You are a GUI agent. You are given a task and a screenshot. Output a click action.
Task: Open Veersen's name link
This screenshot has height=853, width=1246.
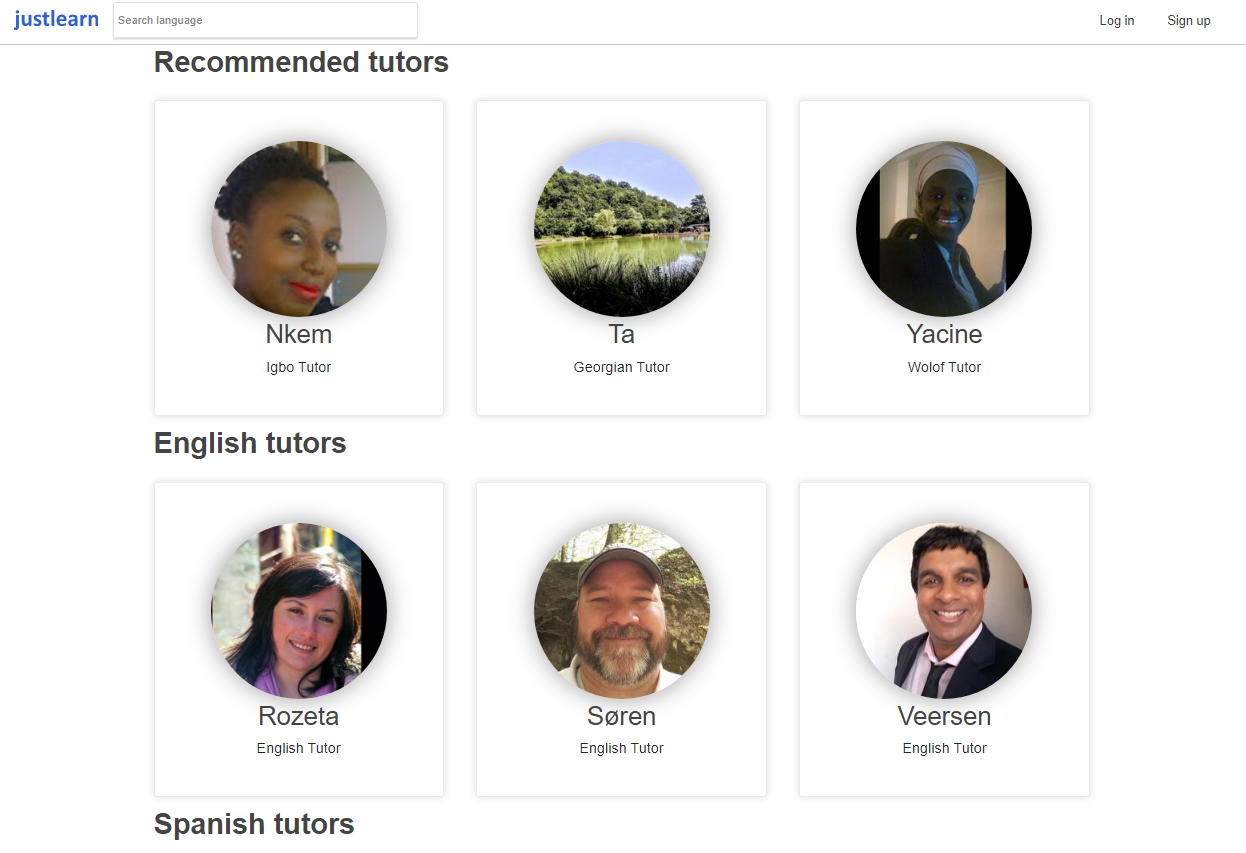coord(944,716)
